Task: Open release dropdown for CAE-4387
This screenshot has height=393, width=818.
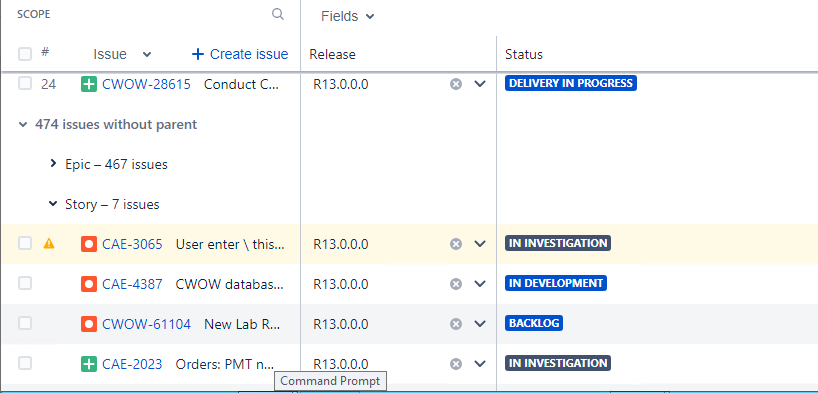Action: (480, 284)
